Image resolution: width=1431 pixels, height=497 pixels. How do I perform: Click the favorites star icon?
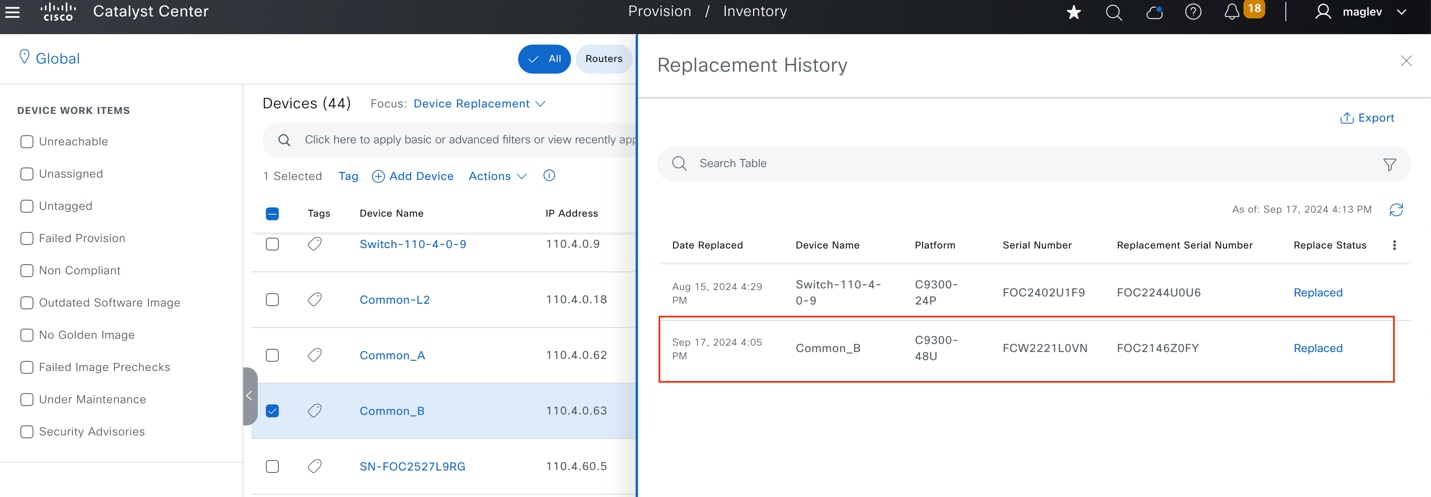pyautogui.click(x=1073, y=12)
